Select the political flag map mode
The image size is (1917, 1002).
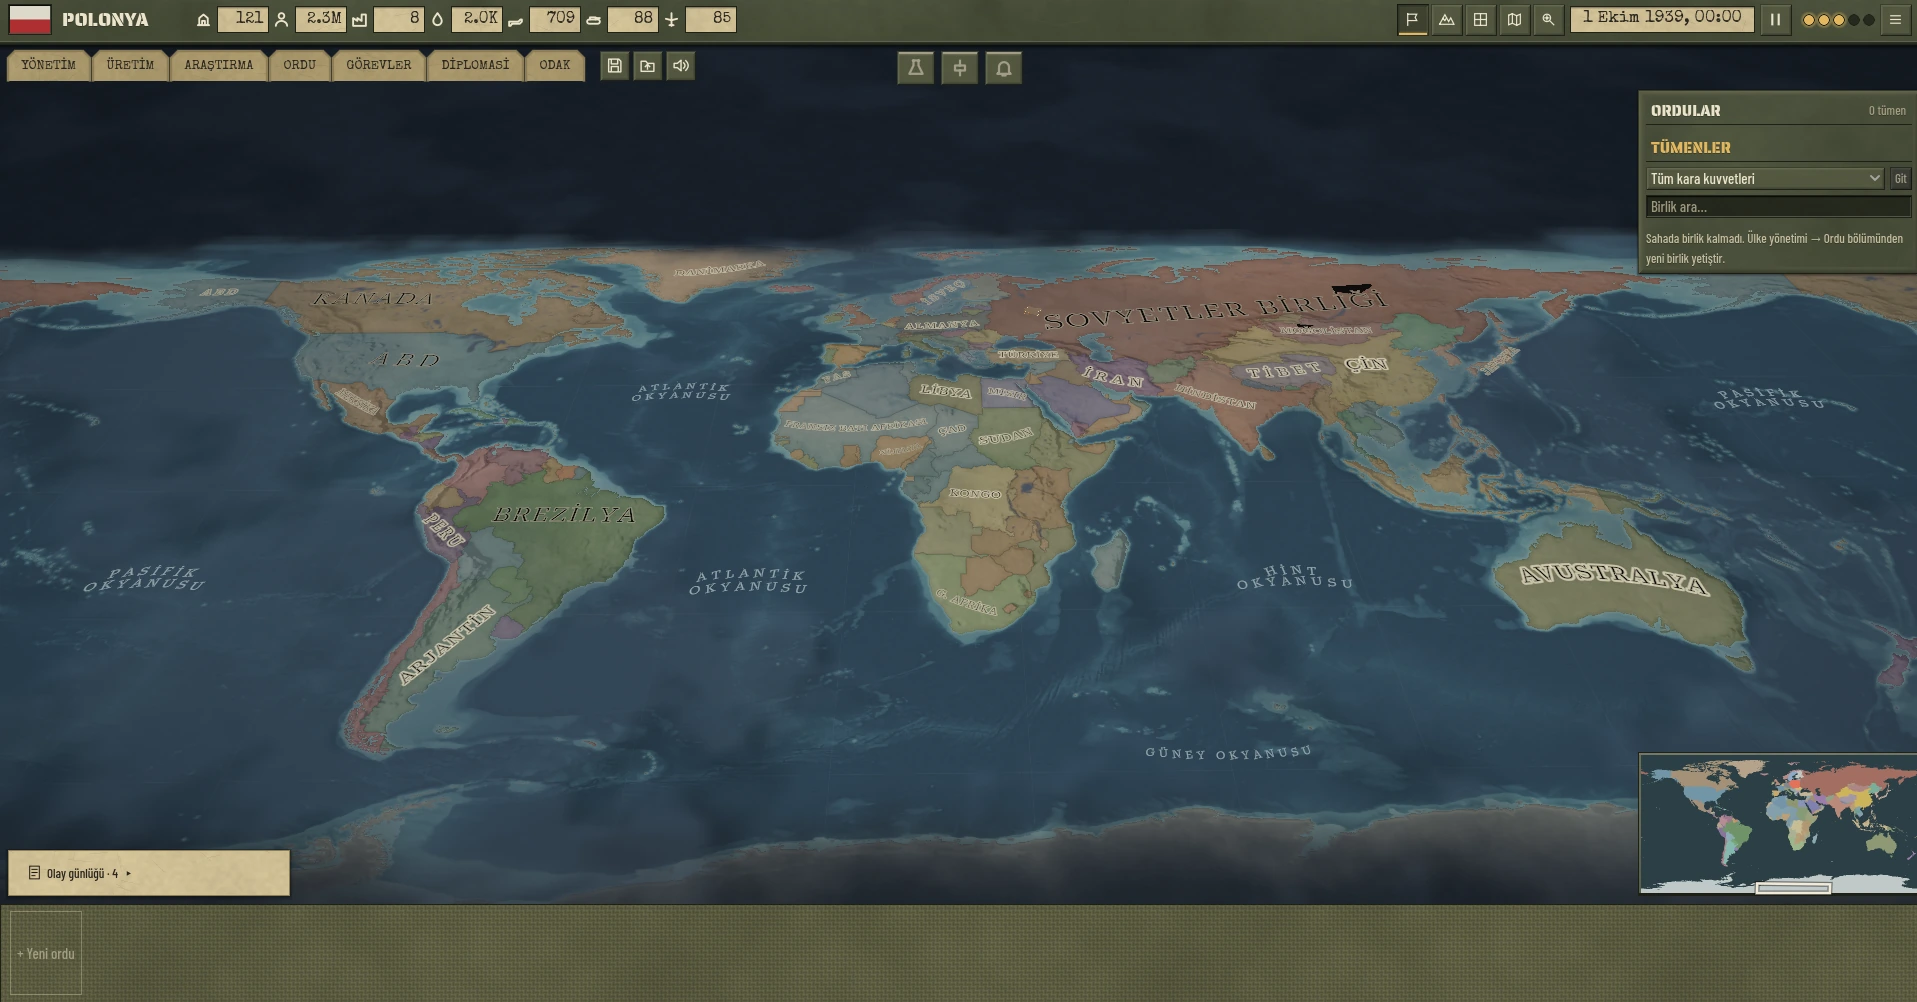(x=1412, y=19)
